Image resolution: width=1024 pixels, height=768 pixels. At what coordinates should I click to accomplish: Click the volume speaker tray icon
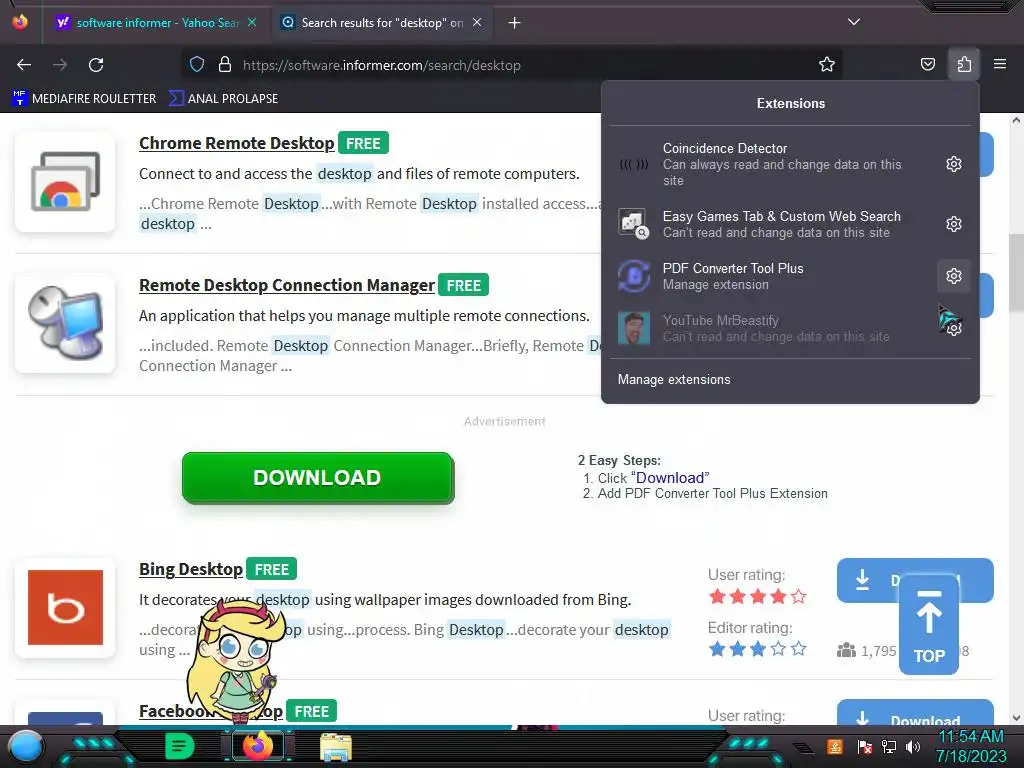(913, 746)
